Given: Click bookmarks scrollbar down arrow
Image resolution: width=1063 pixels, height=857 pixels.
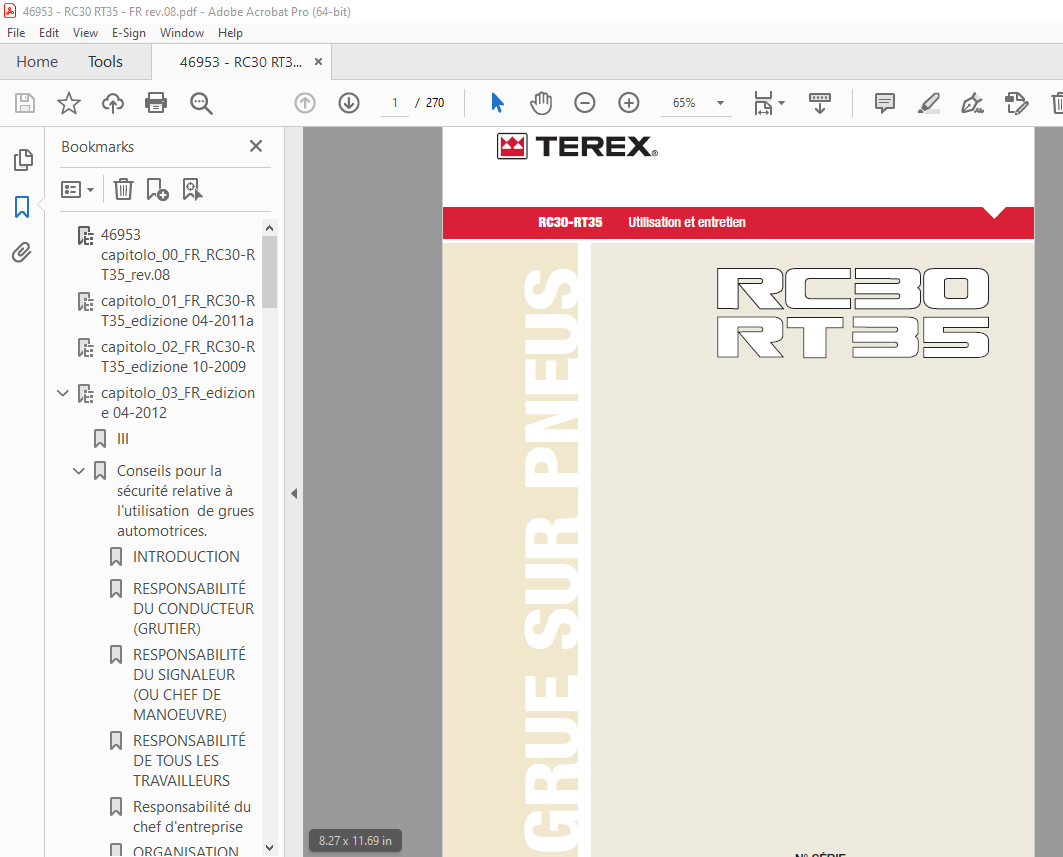Looking at the screenshot, I should [x=269, y=848].
